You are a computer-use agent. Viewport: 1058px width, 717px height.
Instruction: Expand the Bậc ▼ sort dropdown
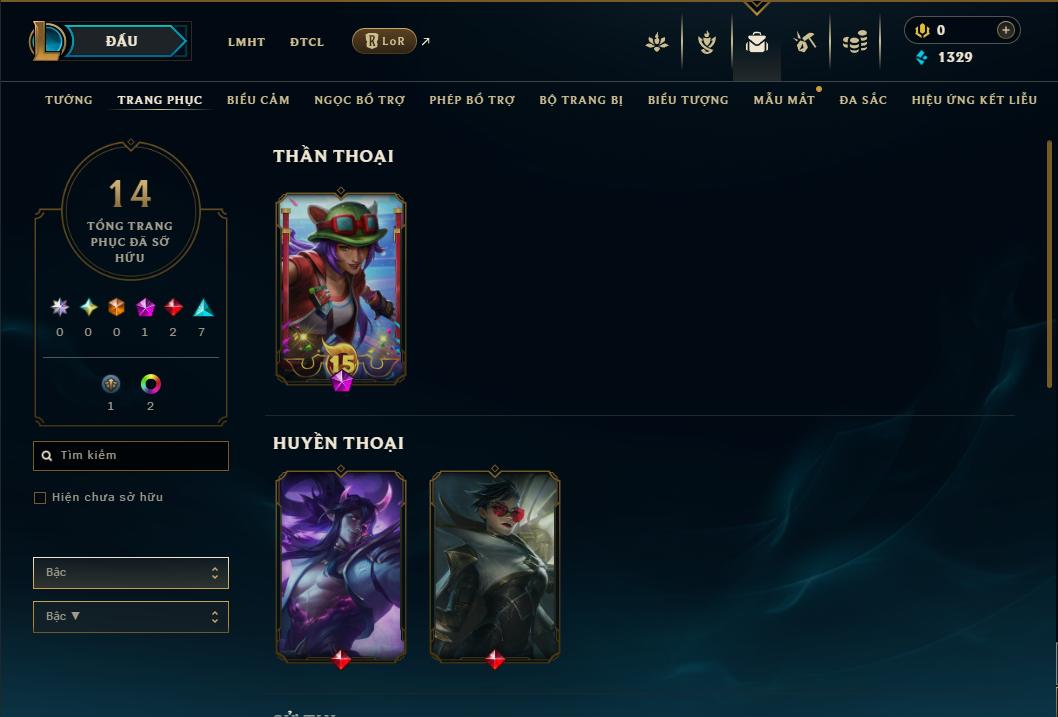tap(131, 616)
